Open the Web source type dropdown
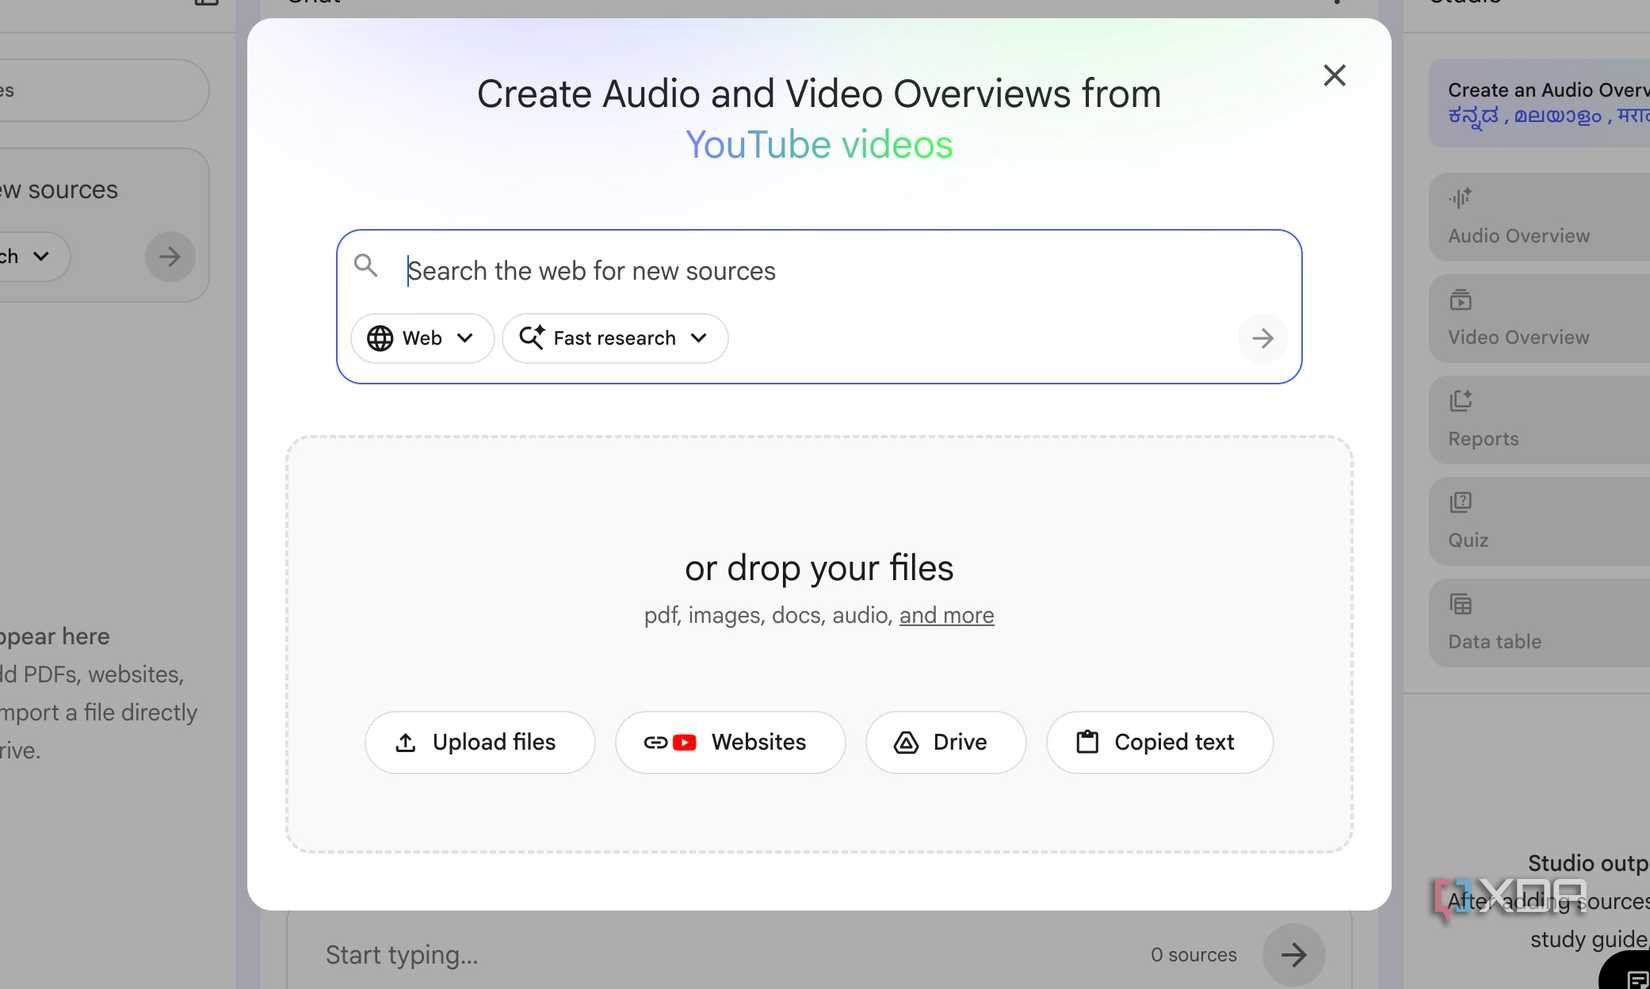The height and width of the screenshot is (989, 1650). click(422, 338)
